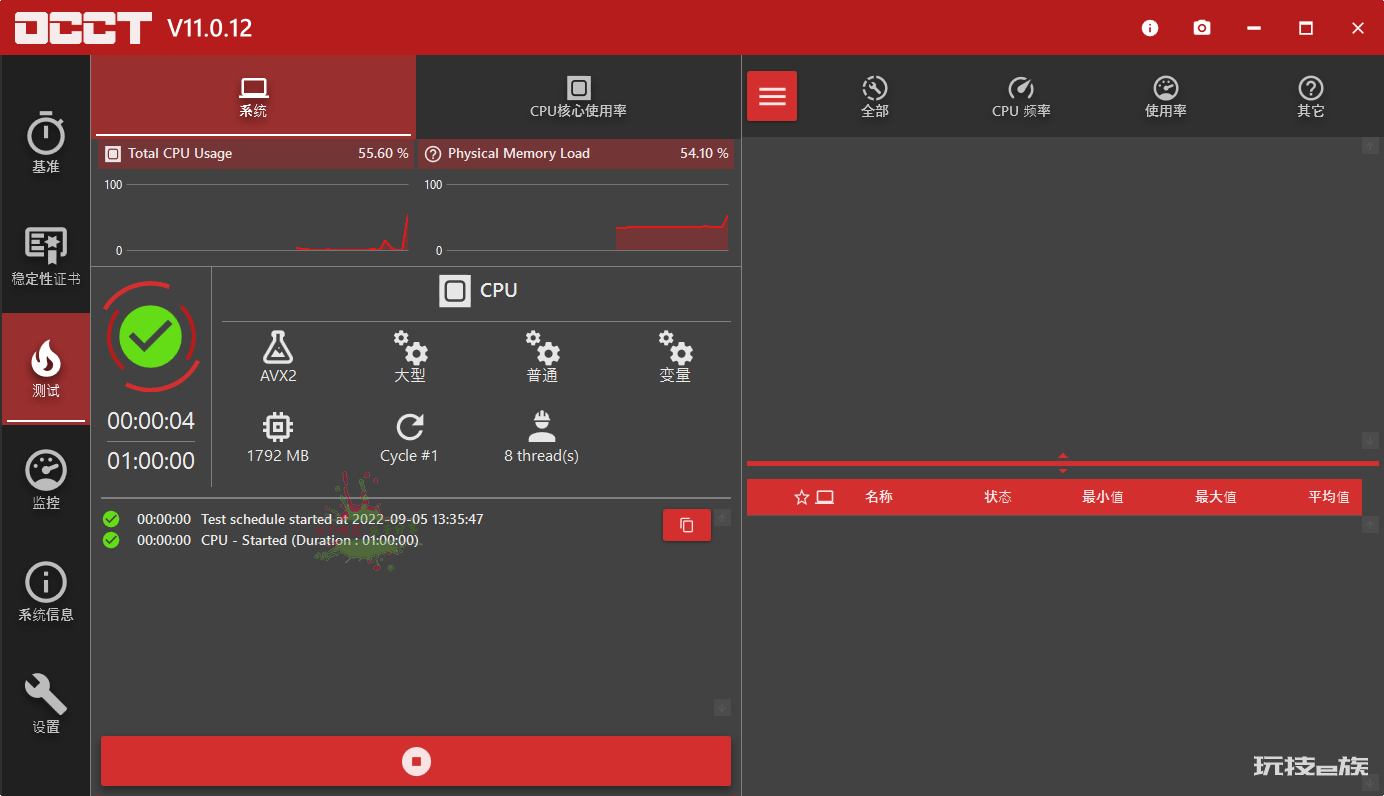1384x796 pixels.
Task: Click the computer column header icon
Action: point(825,497)
